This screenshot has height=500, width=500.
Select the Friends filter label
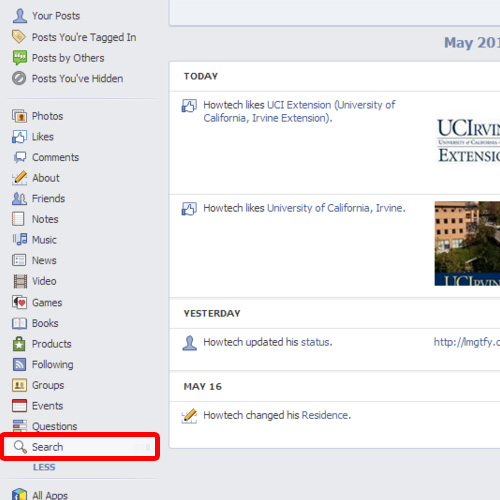click(x=48, y=199)
